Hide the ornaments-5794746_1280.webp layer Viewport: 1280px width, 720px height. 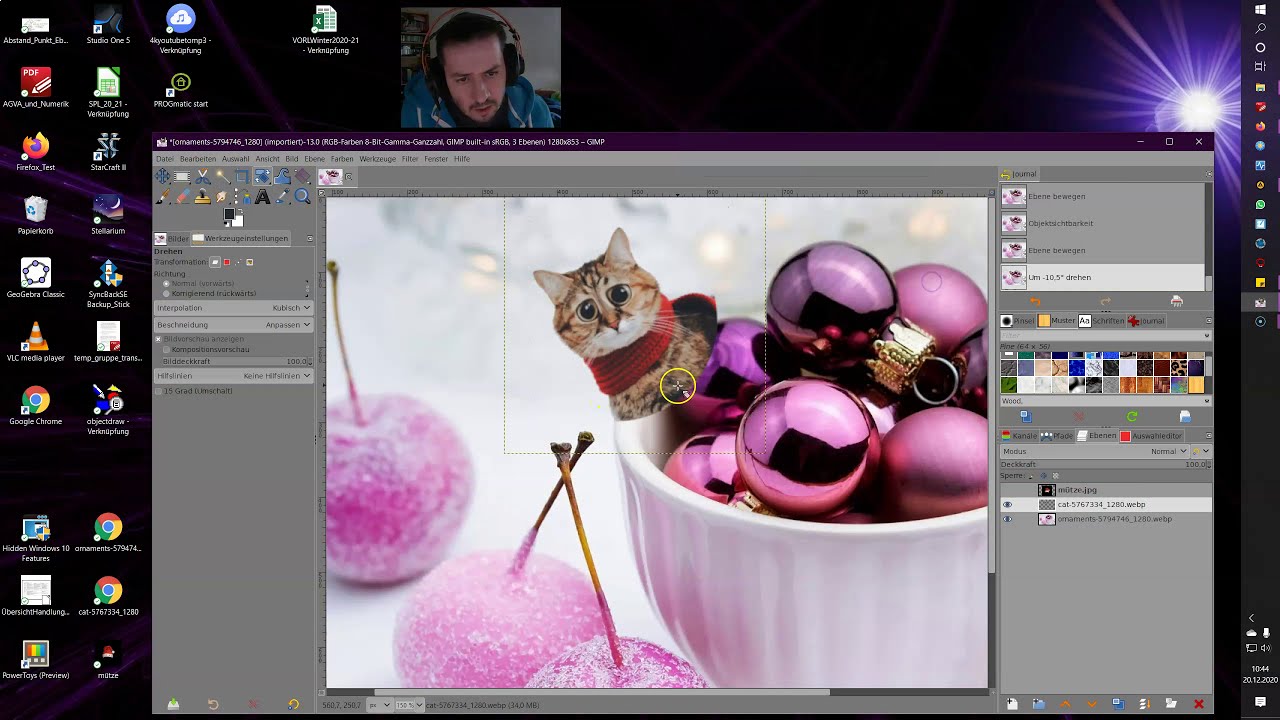1008,520
